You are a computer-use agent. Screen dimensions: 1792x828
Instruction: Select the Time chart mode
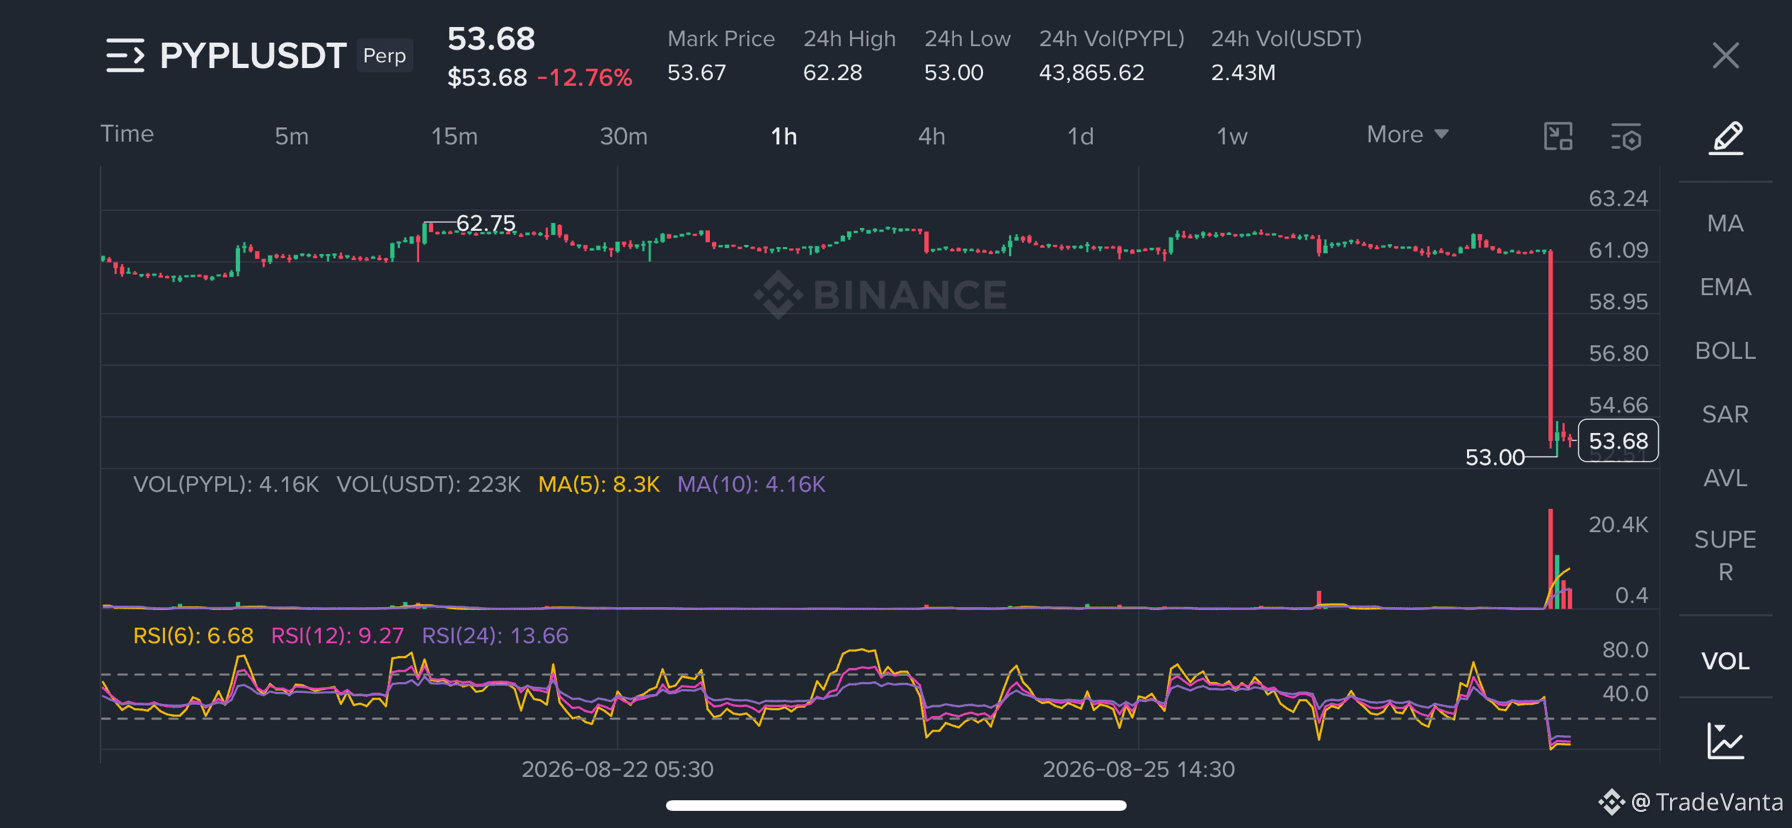127,134
